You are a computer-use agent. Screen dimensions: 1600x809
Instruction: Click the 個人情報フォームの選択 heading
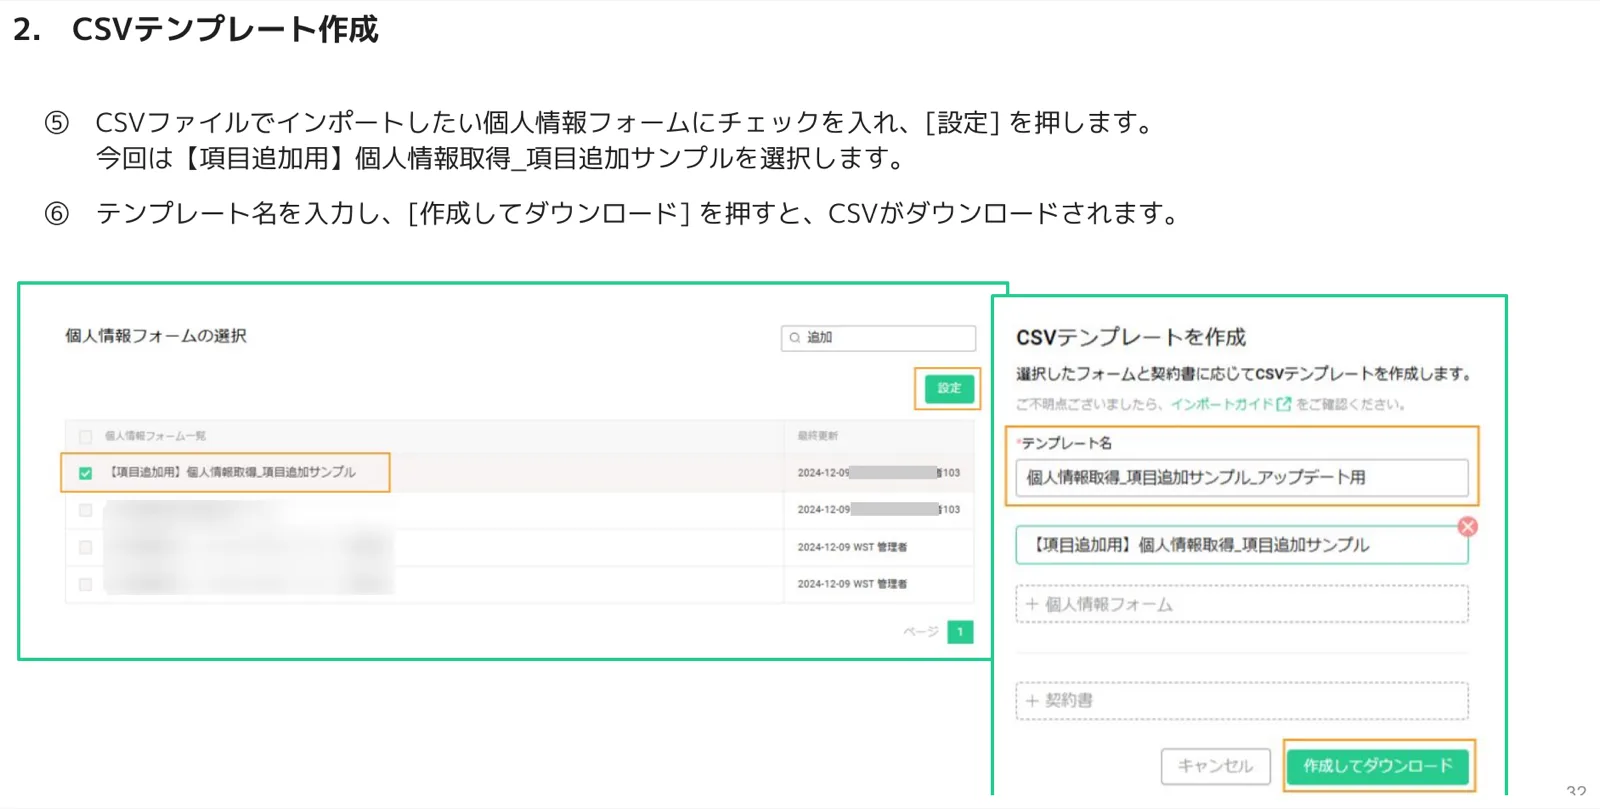156,336
